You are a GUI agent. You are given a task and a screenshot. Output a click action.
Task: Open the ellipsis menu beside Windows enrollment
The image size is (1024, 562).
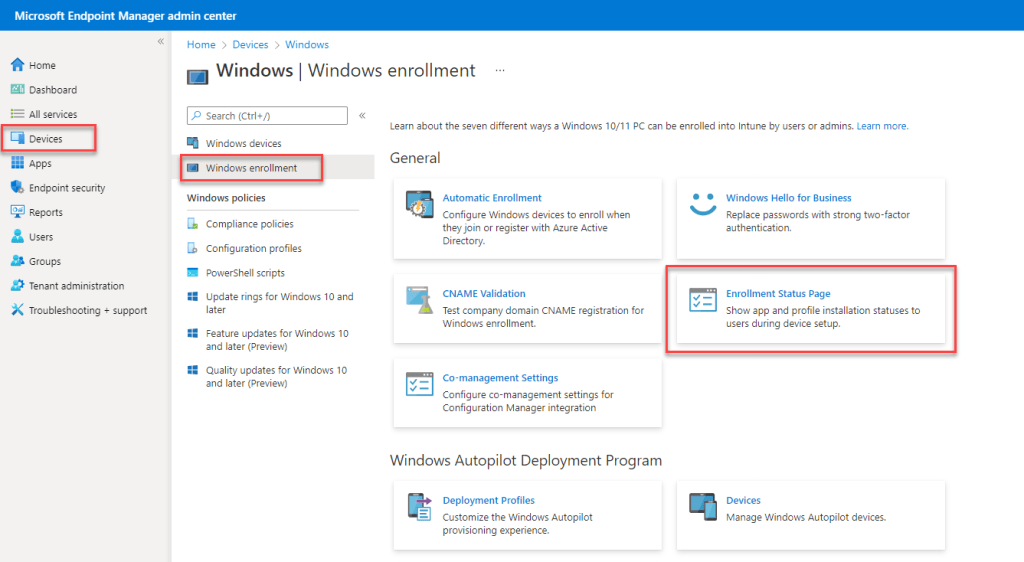point(500,71)
